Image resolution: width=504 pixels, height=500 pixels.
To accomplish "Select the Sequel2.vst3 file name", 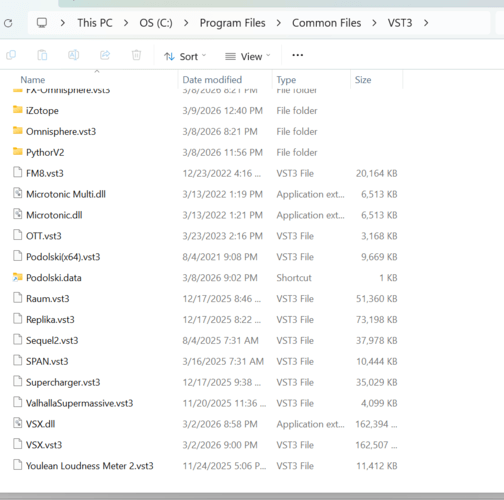I will pyautogui.click(x=52, y=340).
